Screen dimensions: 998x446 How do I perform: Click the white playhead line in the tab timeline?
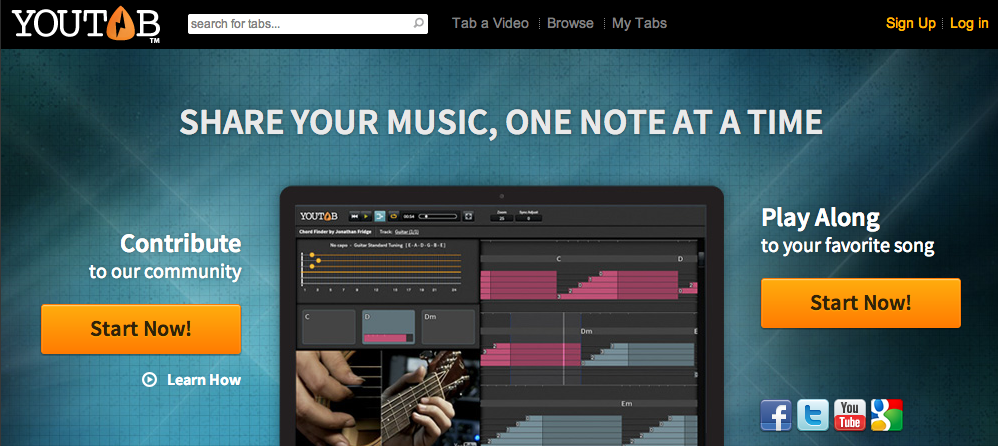(x=563, y=349)
